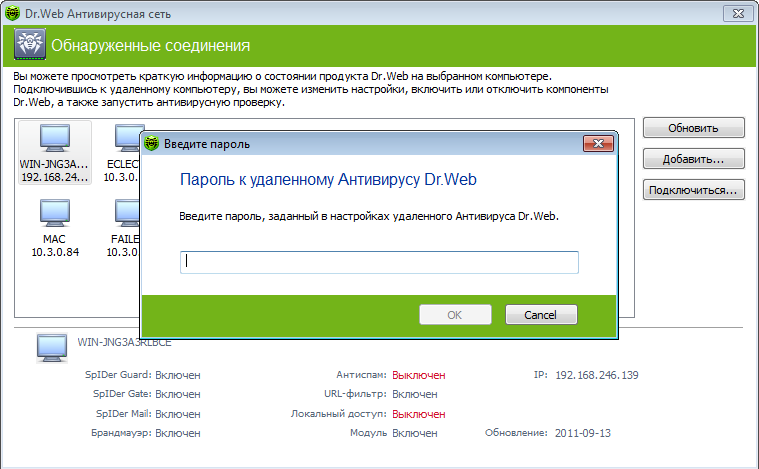The width and height of the screenshot is (759, 469).
Task: Click the update date 2011-09-13
Action: click(x=584, y=433)
